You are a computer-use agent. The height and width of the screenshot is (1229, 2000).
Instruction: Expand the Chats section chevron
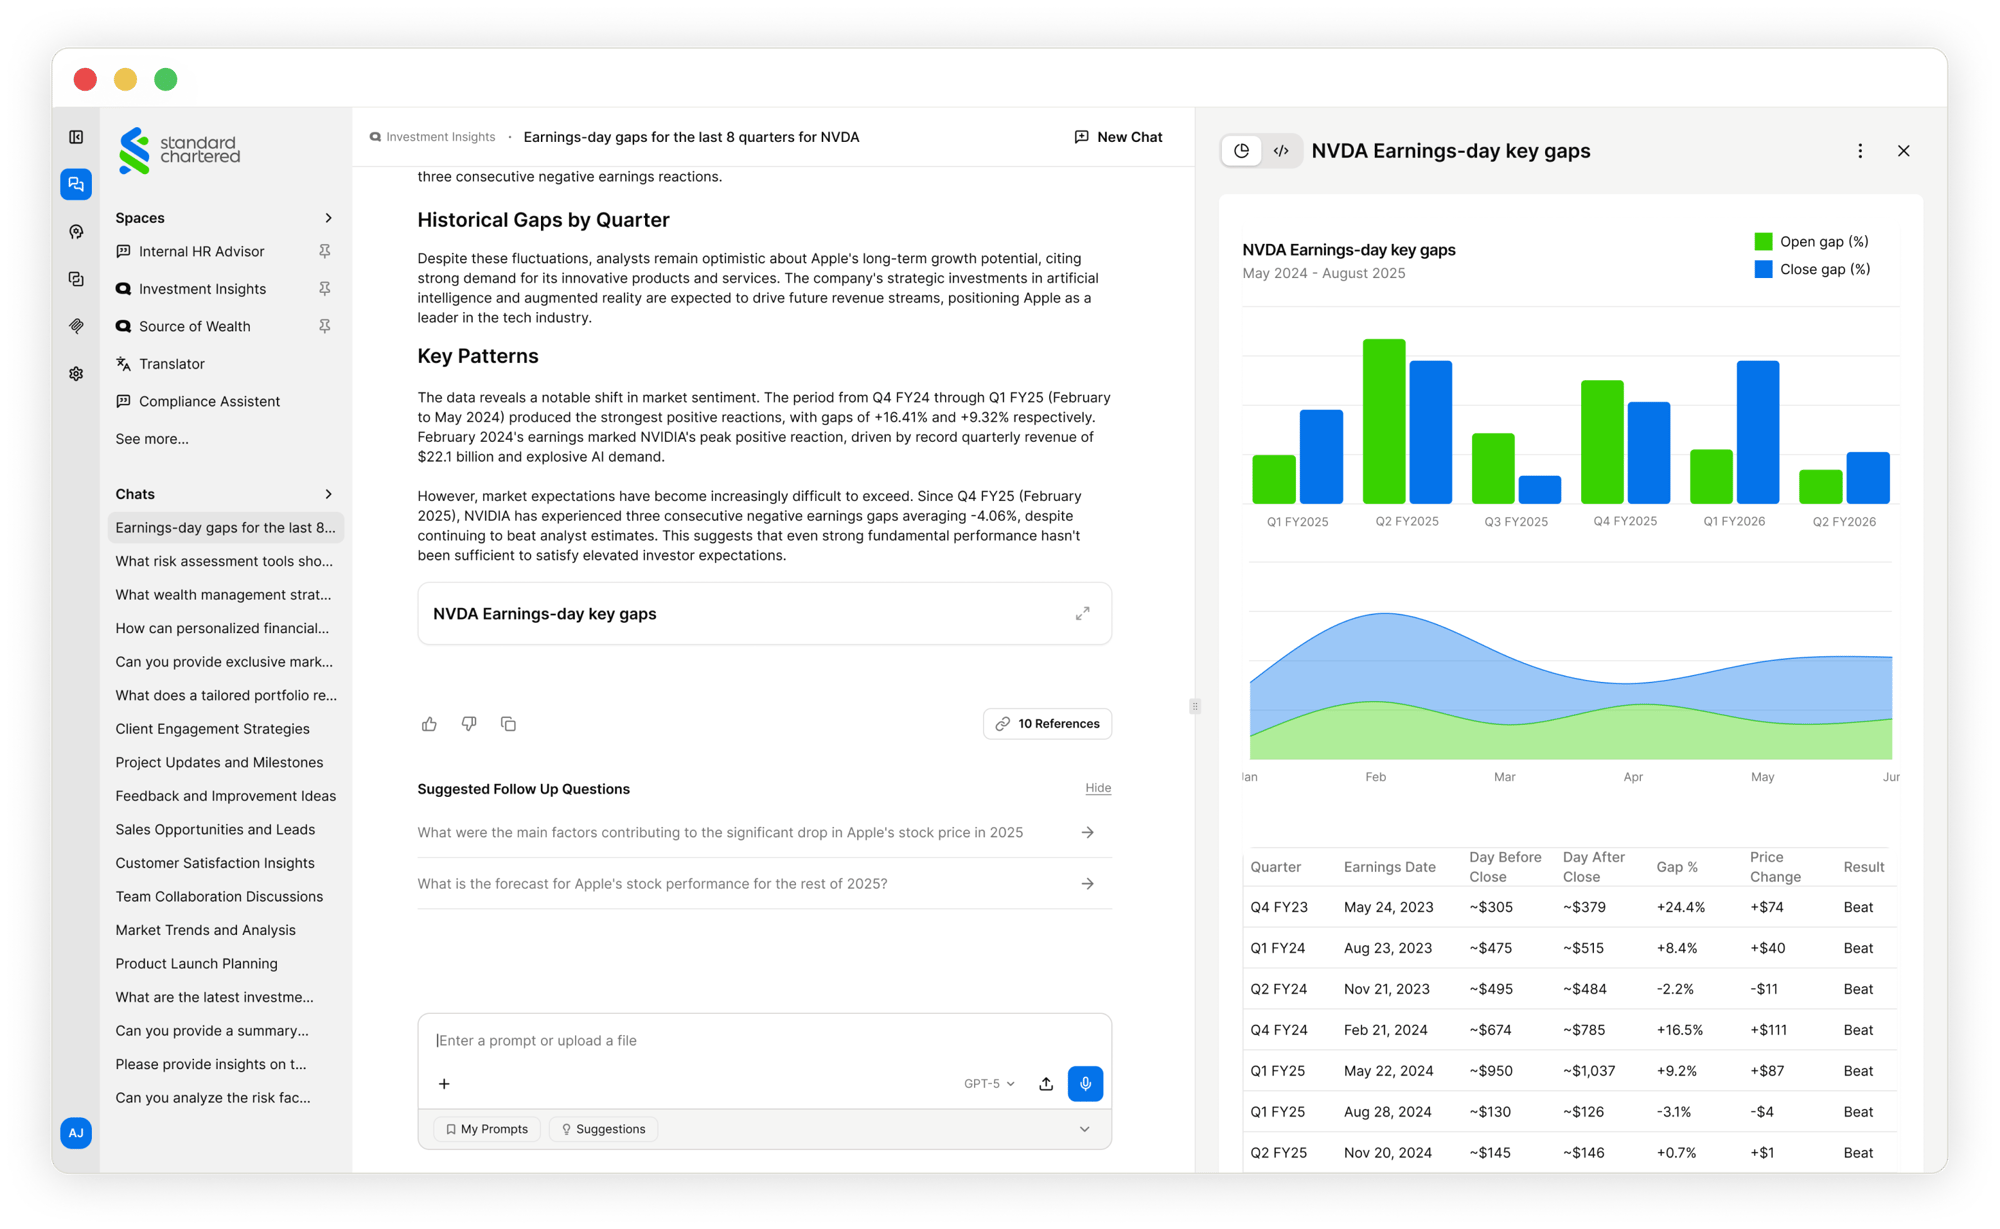[328, 494]
